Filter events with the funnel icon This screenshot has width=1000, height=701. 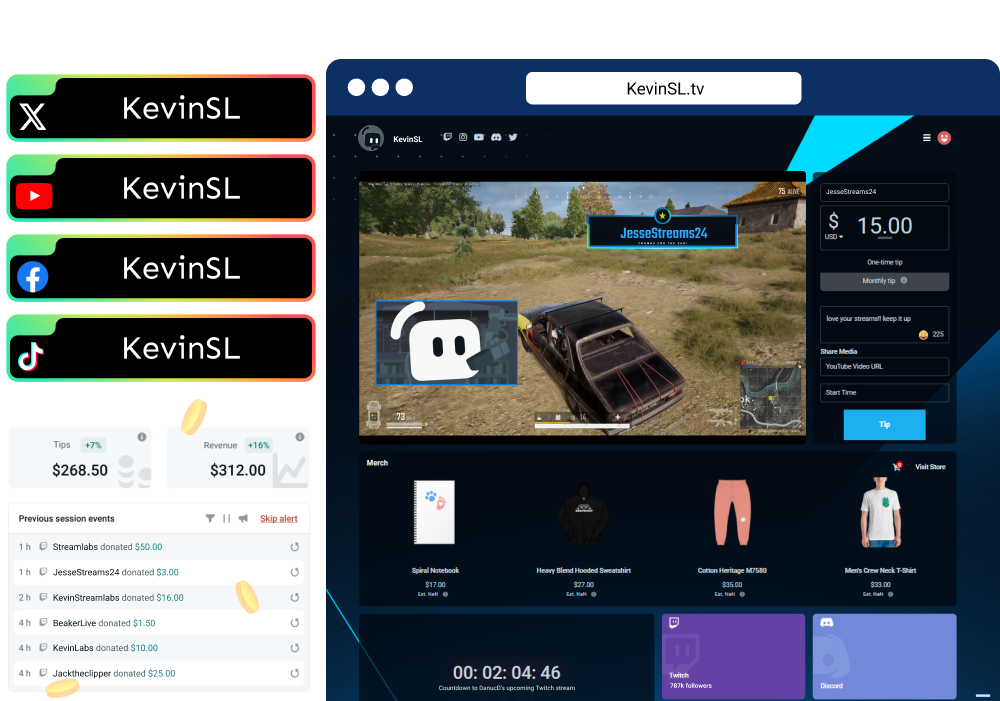coord(210,519)
